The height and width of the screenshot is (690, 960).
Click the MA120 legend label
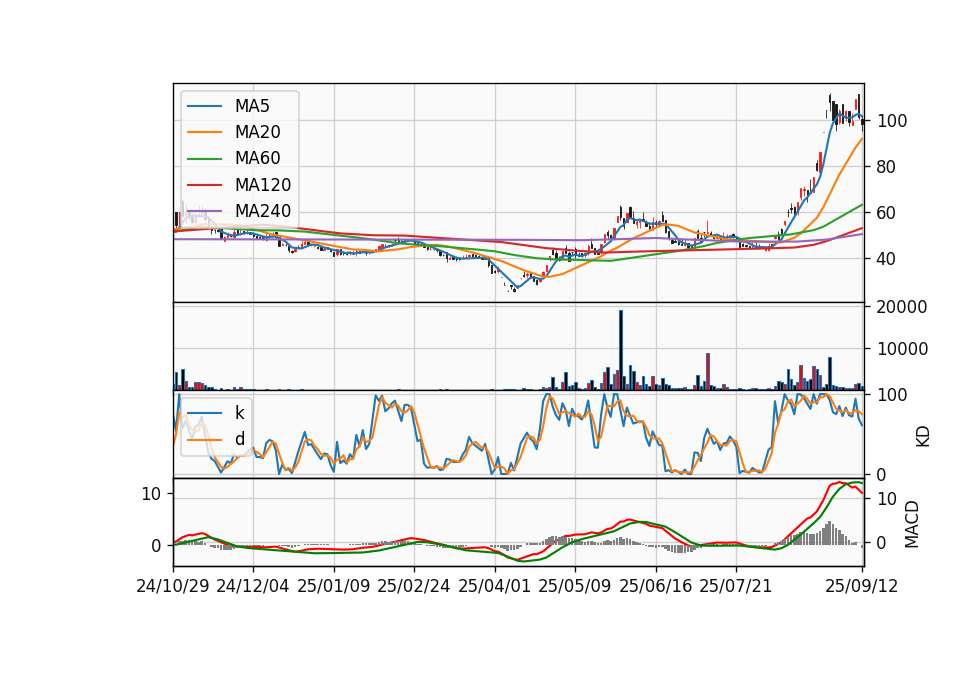(x=263, y=185)
